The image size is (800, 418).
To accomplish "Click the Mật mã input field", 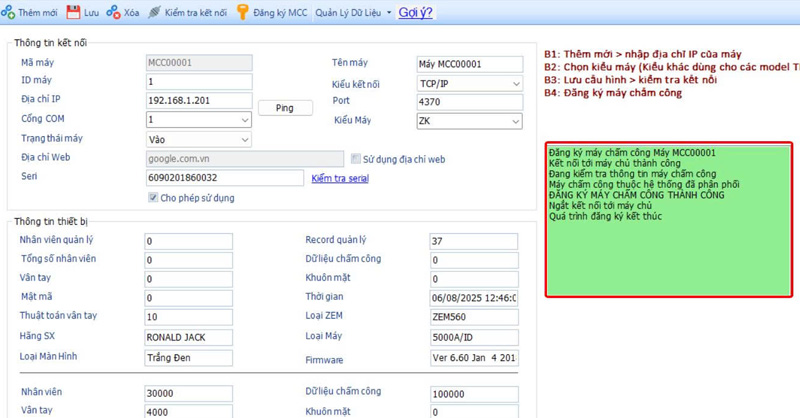I will pos(188,298).
